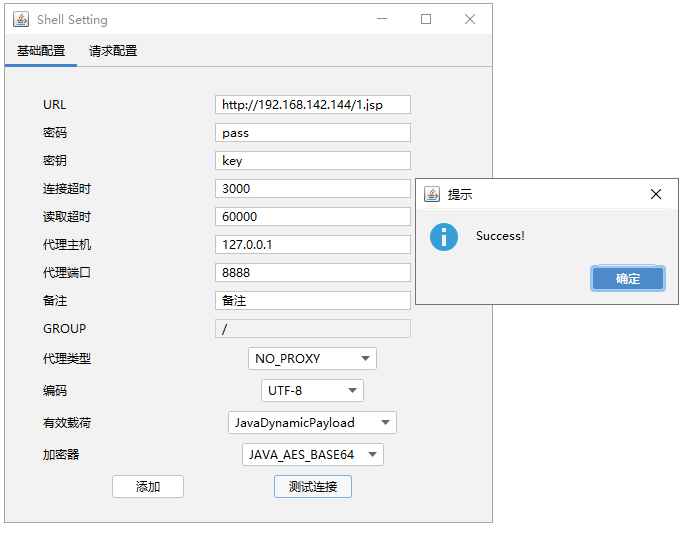Click the GROUP field showing slash
Image resolution: width=683 pixels, height=535 pixels.
click(313, 328)
